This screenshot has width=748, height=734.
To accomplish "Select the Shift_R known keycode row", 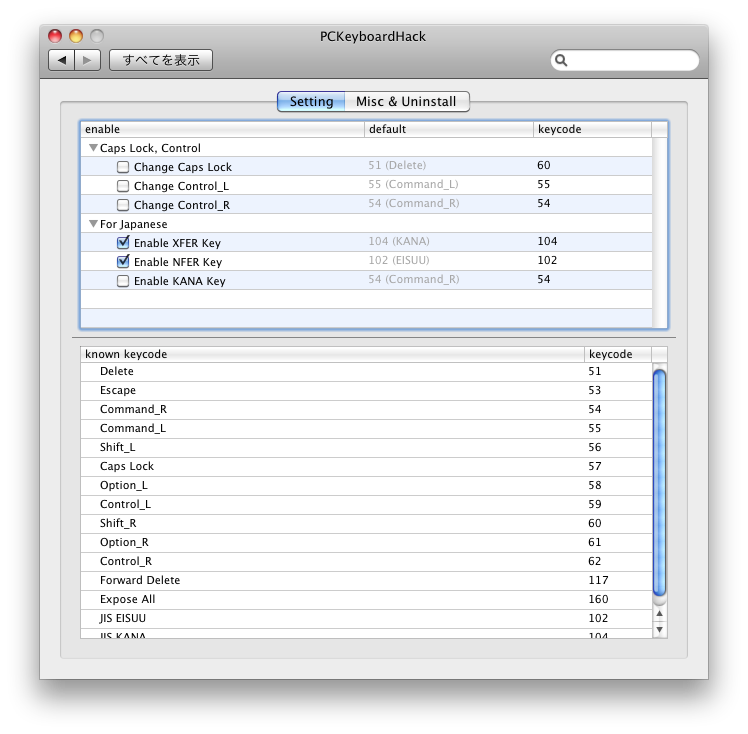I will [366, 524].
